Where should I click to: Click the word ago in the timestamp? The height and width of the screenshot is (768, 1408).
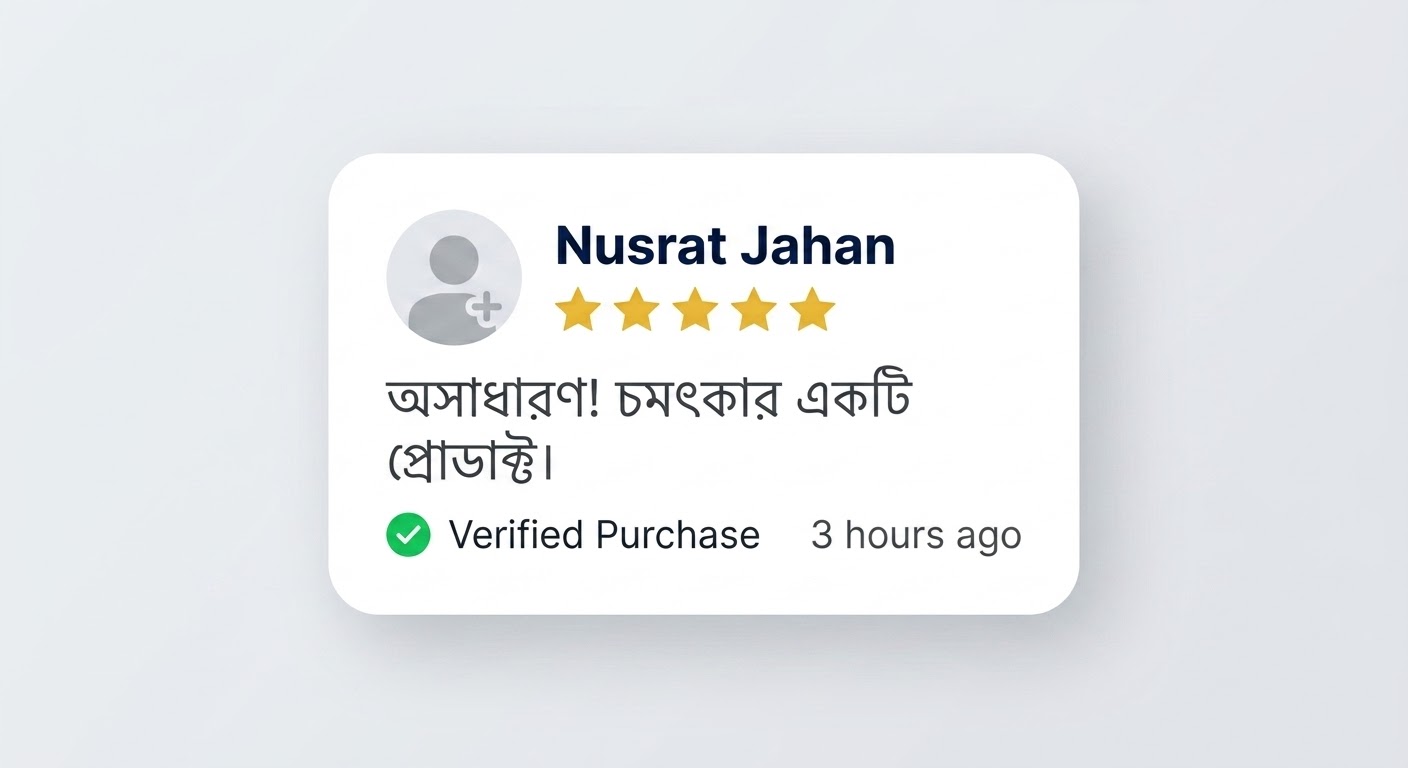[989, 538]
